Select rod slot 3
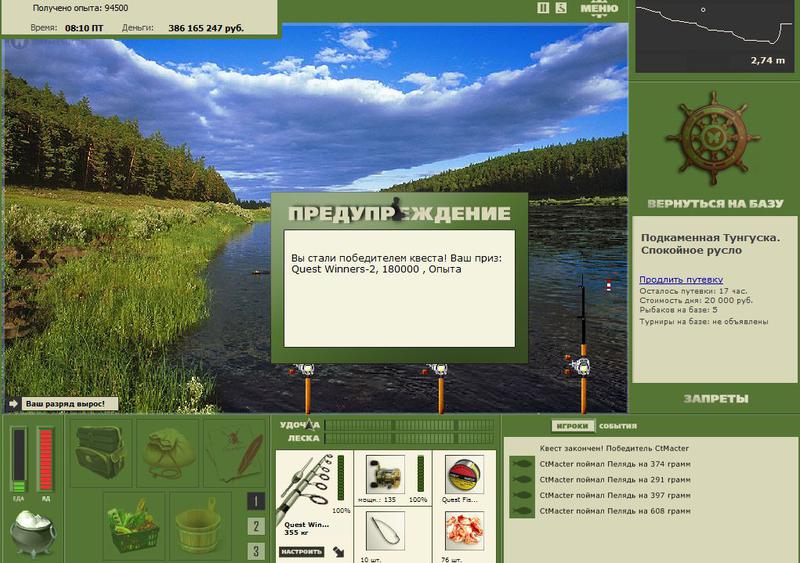 [256, 551]
